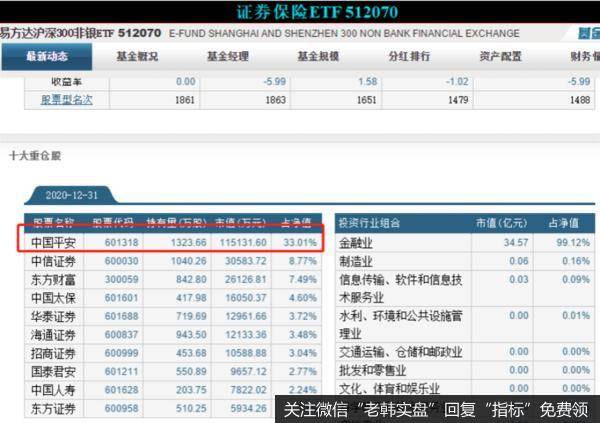Click stock code 601628
Image resolution: width=600 pixels, height=423 pixels.
[121, 390]
